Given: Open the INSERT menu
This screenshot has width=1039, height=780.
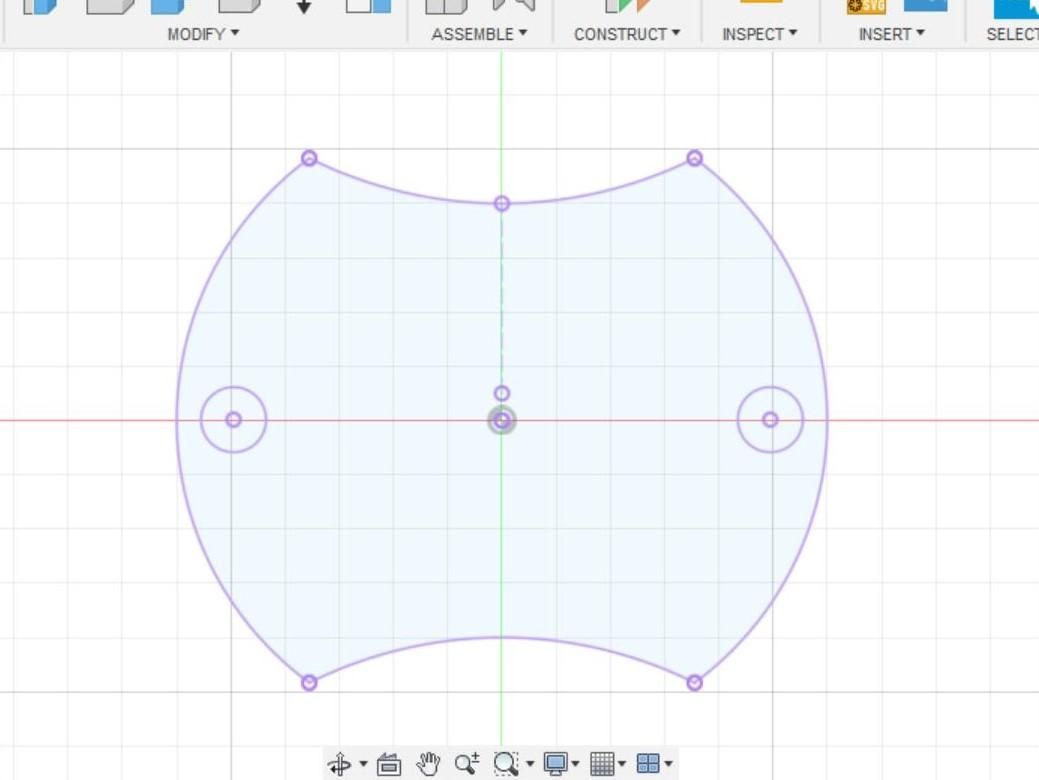Looking at the screenshot, I should [x=888, y=33].
